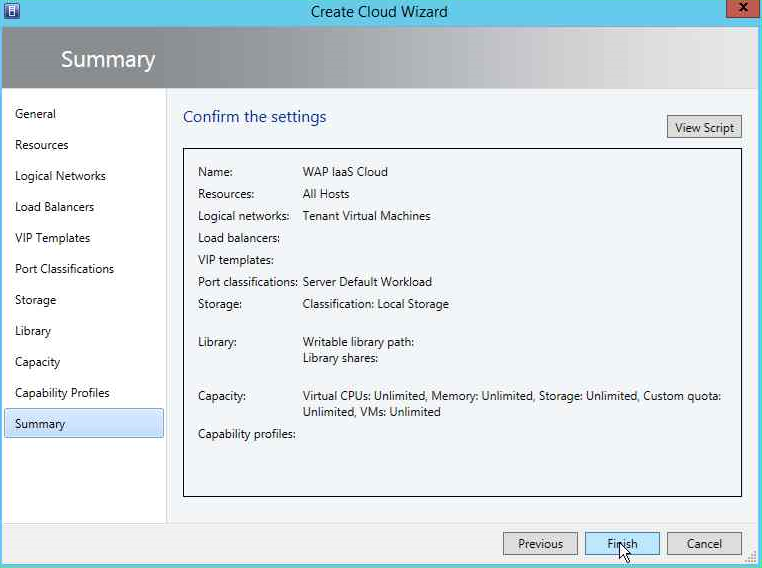Go to the Storage step
Screen dimensions: 762x568
pos(35,300)
